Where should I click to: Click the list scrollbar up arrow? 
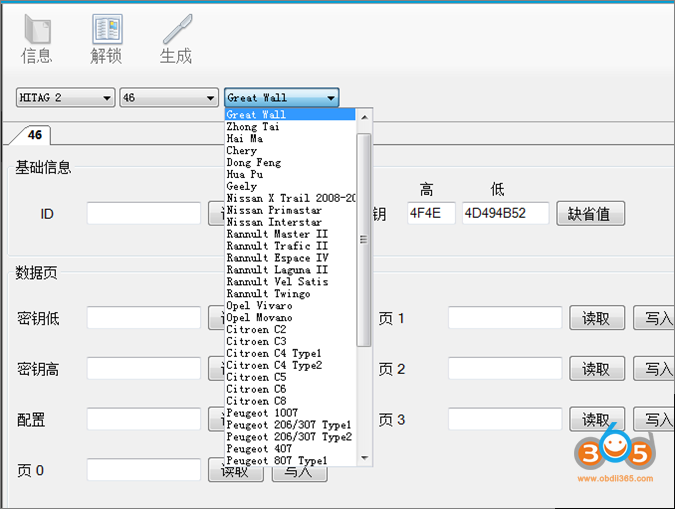point(364,117)
